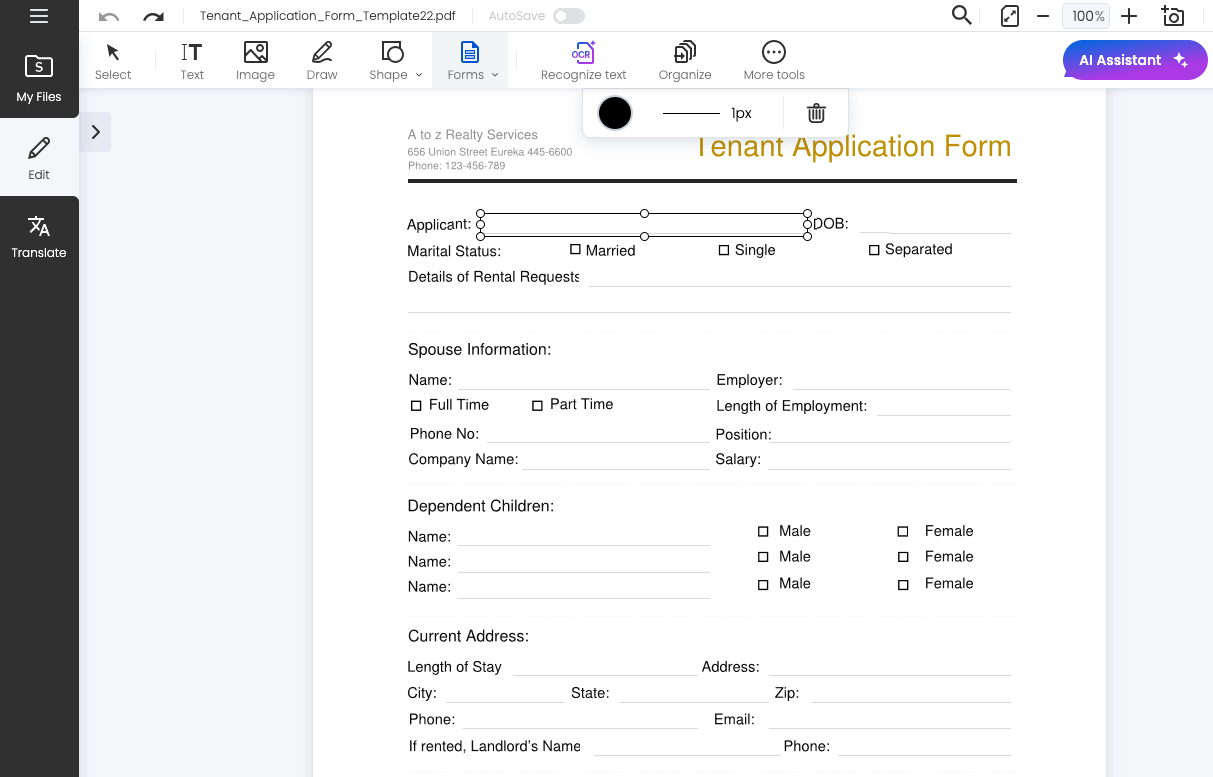This screenshot has height=777, width=1213.
Task: Check the Full Time checkbox
Action: click(416, 405)
